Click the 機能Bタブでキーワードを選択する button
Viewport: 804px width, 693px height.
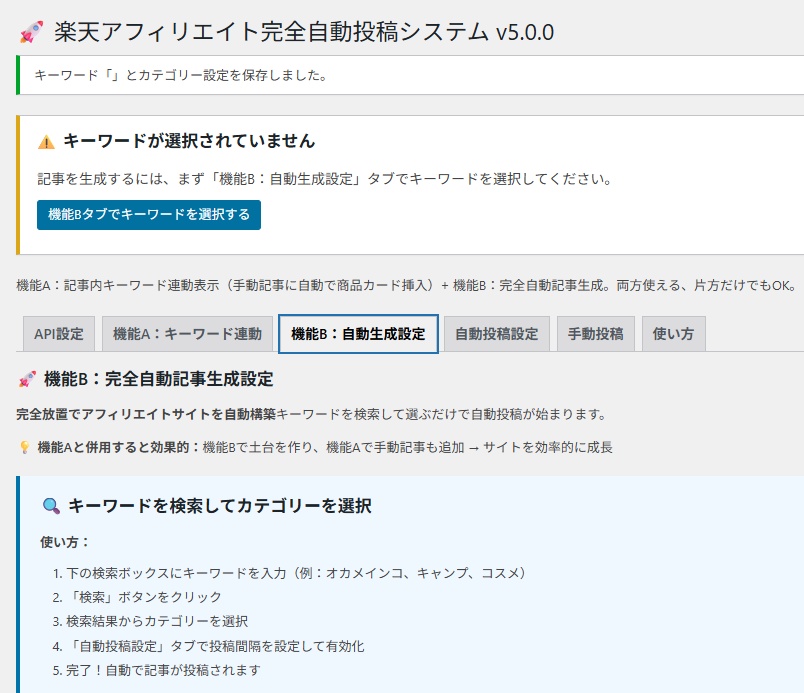[x=148, y=214]
